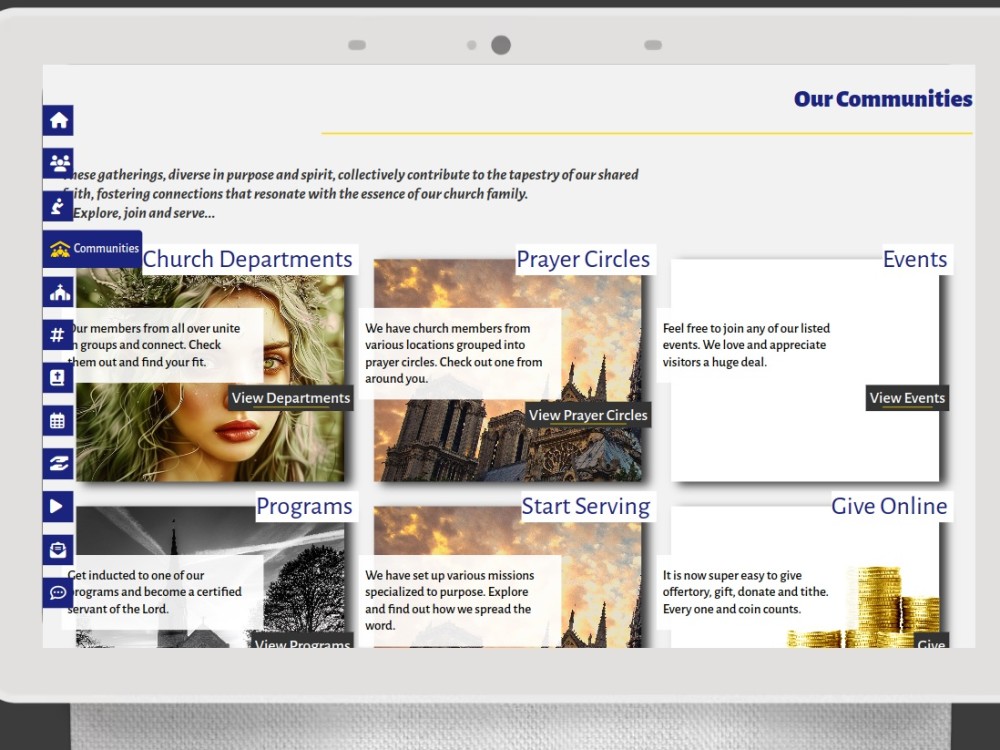Image resolution: width=1000 pixels, height=750 pixels.
Task: Click the text 'We have set up various missions'
Action: (x=450, y=575)
